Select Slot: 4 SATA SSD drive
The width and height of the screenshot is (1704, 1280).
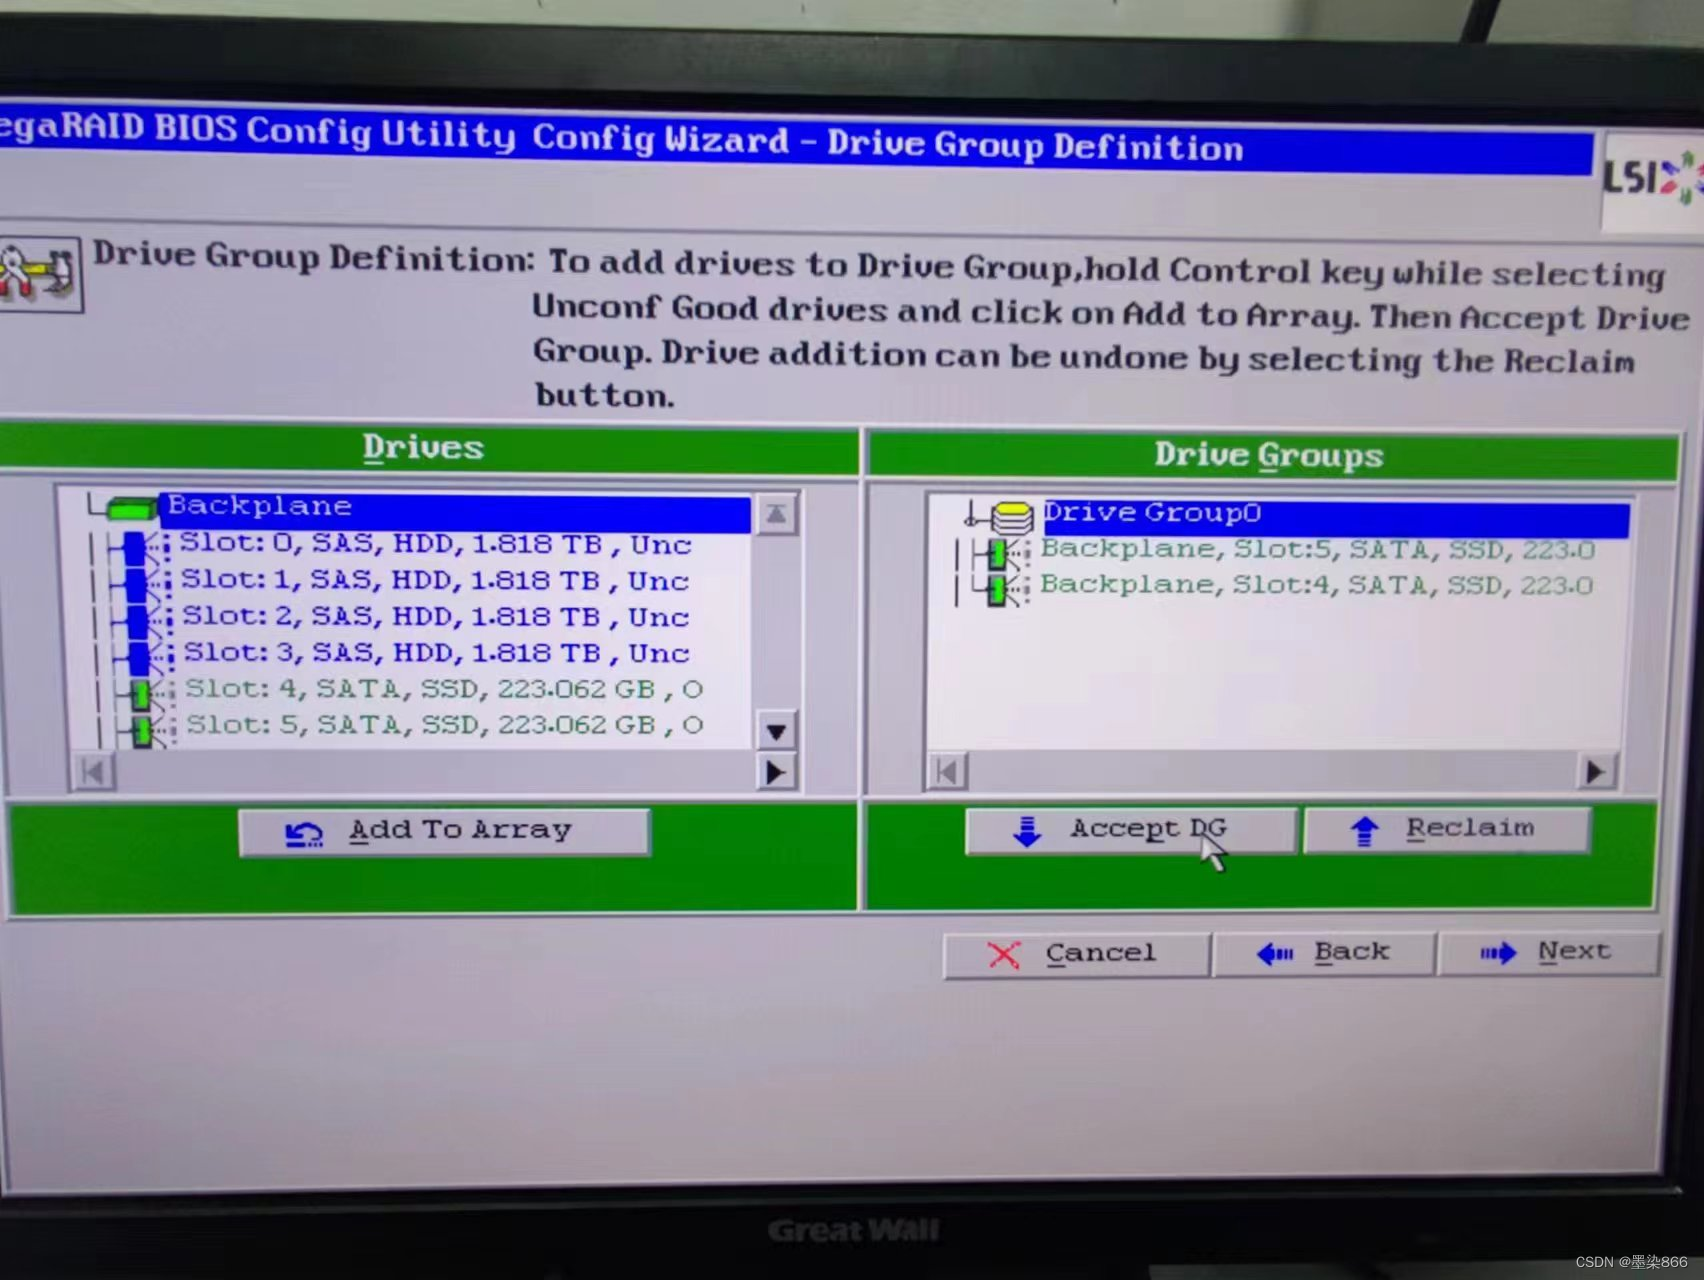[444, 689]
